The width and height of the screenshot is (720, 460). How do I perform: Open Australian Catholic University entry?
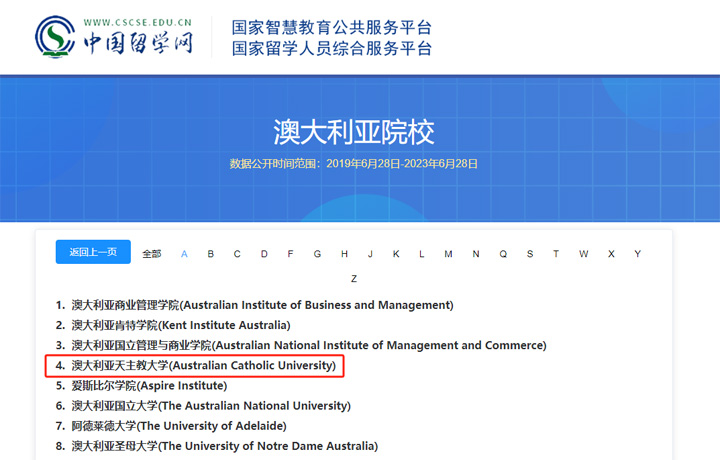coord(203,366)
